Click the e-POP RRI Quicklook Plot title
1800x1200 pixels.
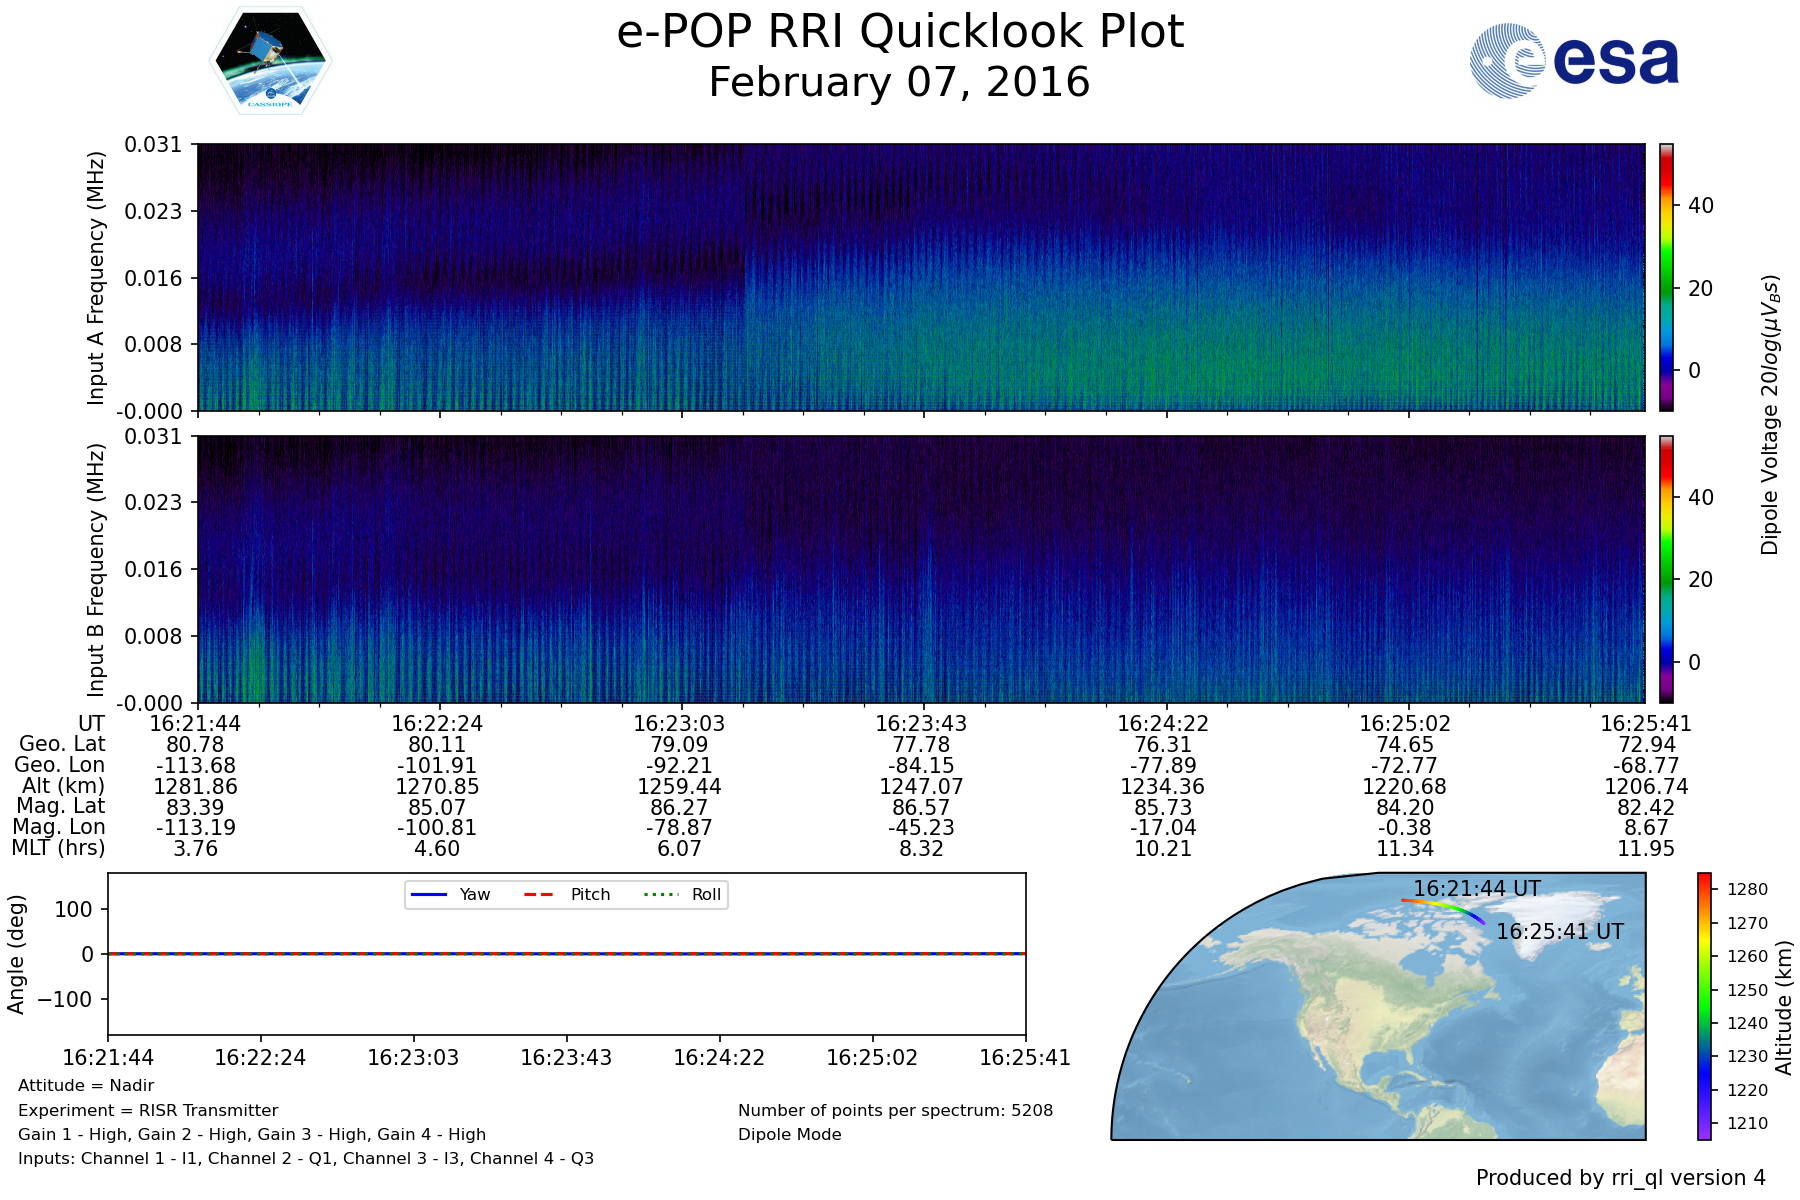(x=900, y=32)
